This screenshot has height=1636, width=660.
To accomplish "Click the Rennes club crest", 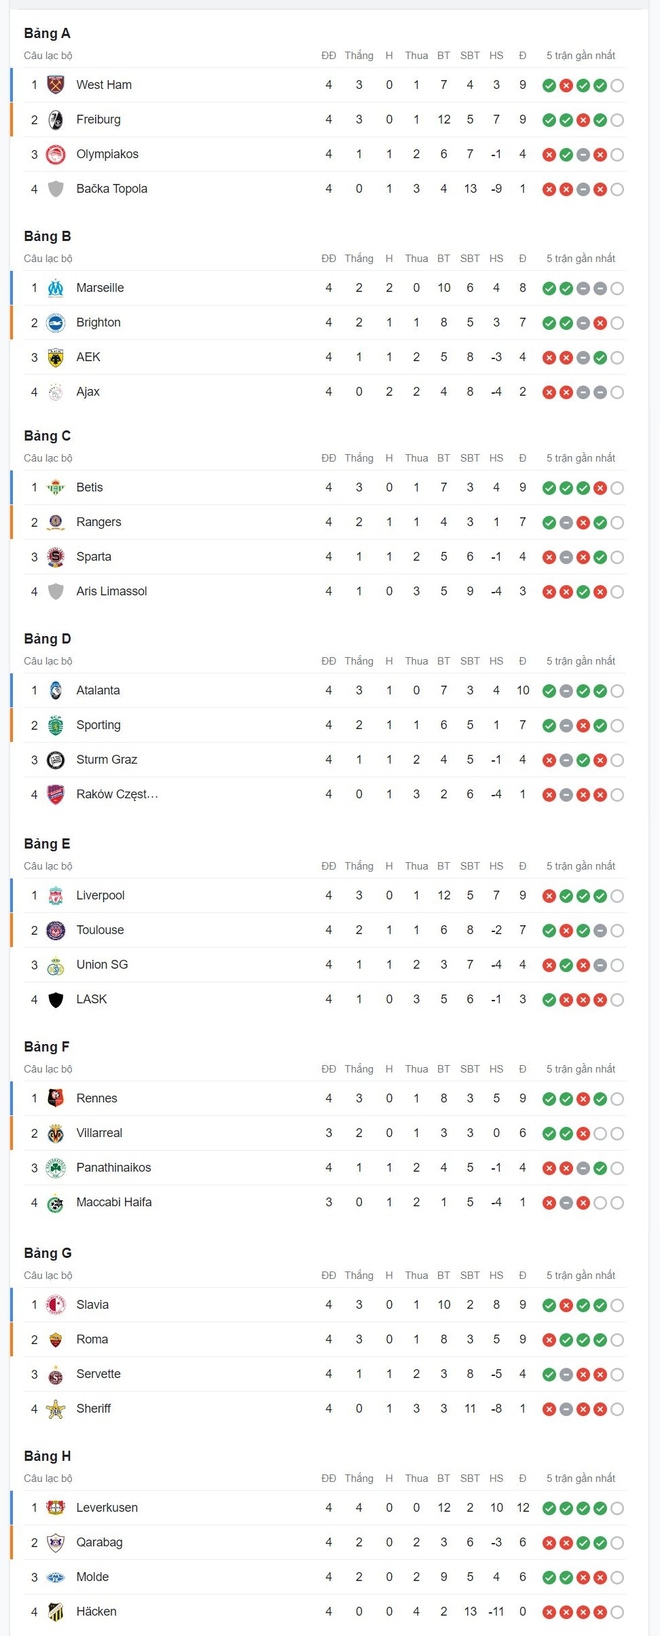I will [56, 1099].
